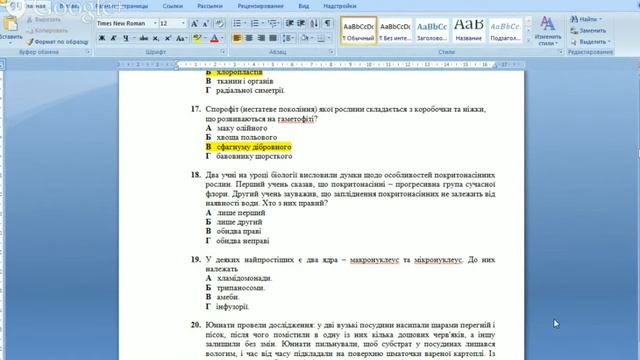The height and width of the screenshot is (360, 640).
Task: Click the Sort (A-Z) icon
Action: point(314,24)
